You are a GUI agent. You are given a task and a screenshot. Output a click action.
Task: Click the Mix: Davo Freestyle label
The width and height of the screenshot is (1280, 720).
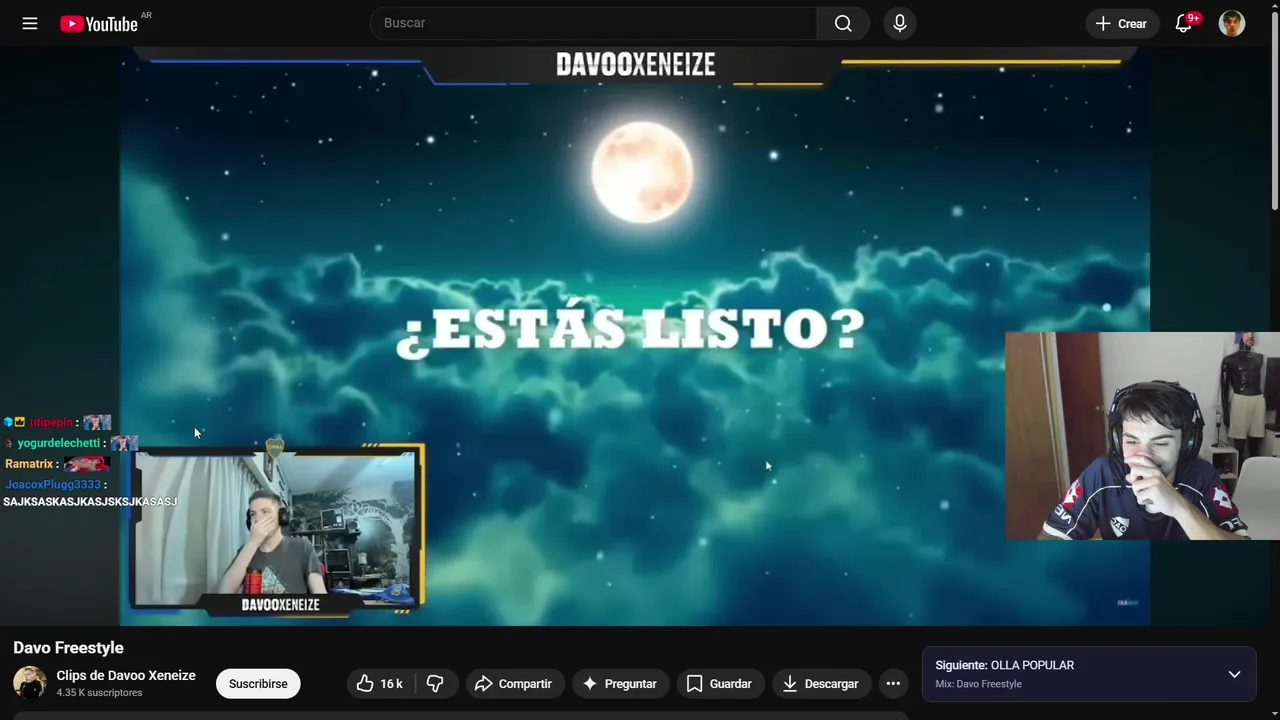978,684
